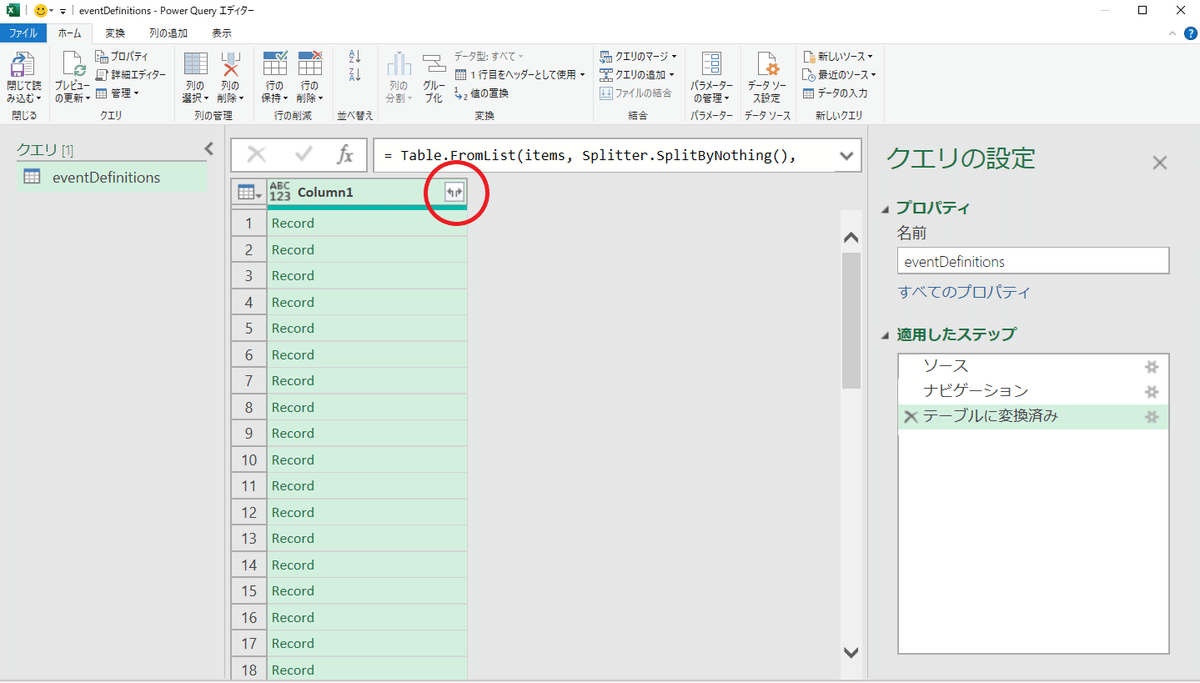Image resolution: width=1200 pixels, height=683 pixels.
Task: Open the File (ファイル) tab
Action: click(x=23, y=33)
